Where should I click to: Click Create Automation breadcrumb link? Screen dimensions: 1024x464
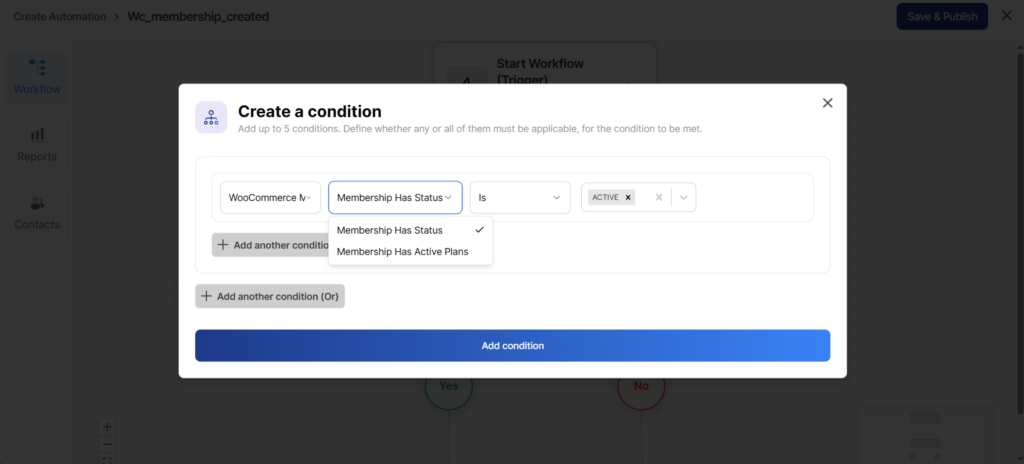pos(57,16)
